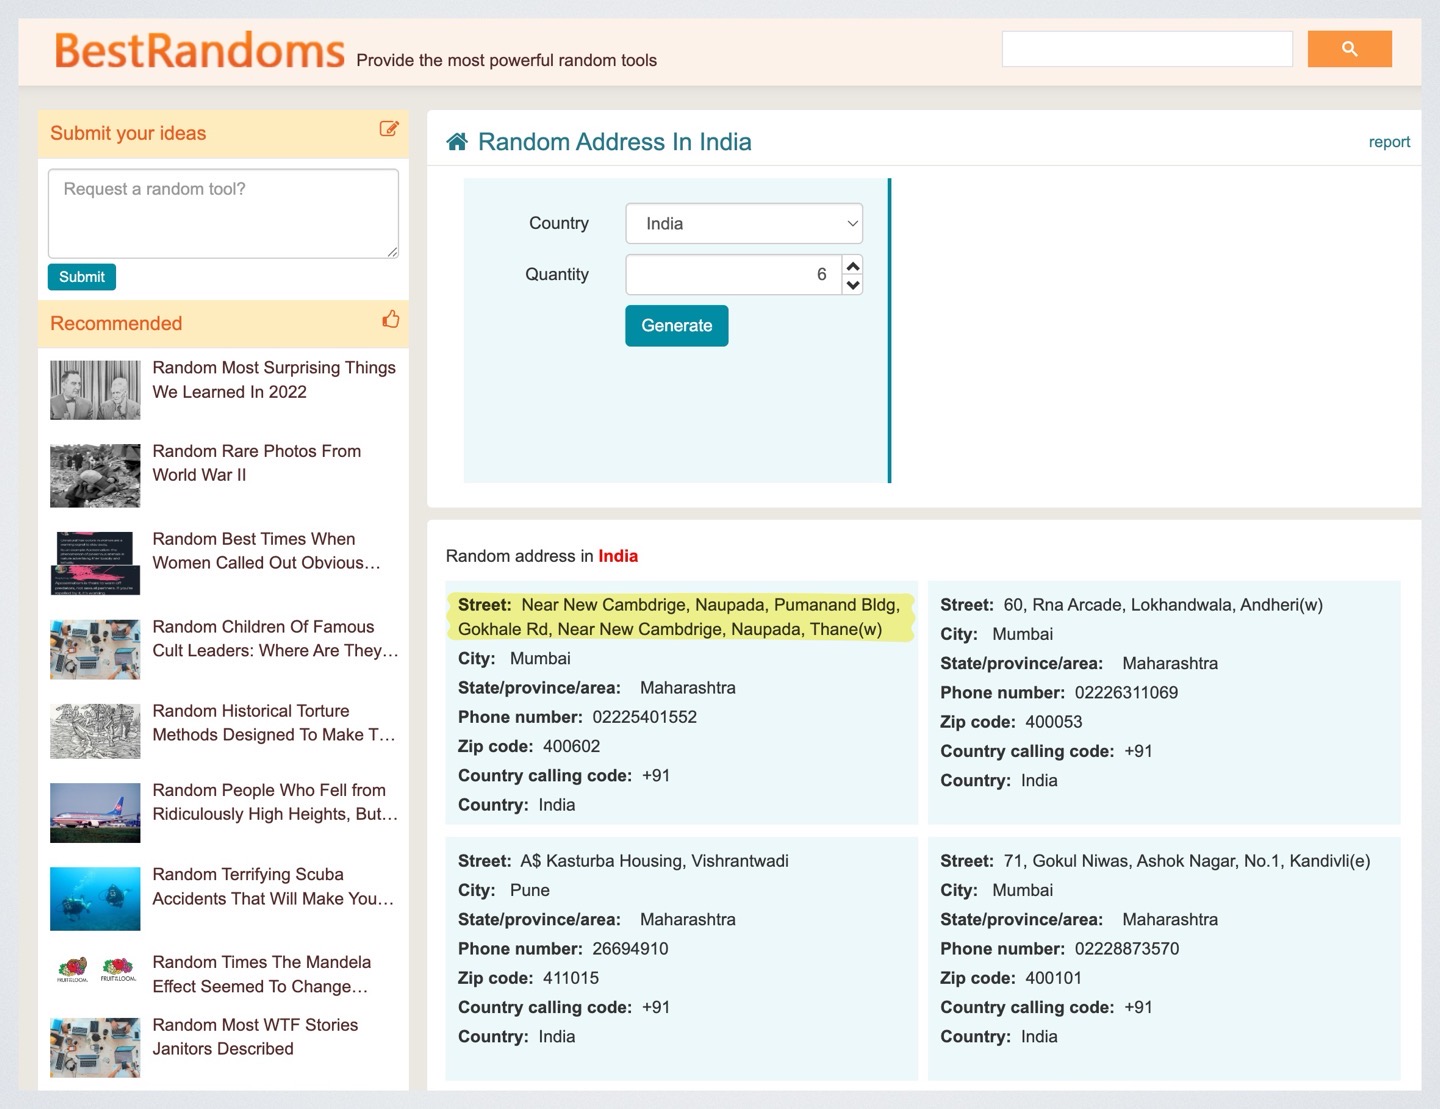Click phone number 02225401552
The image size is (1440, 1109).
645,717
